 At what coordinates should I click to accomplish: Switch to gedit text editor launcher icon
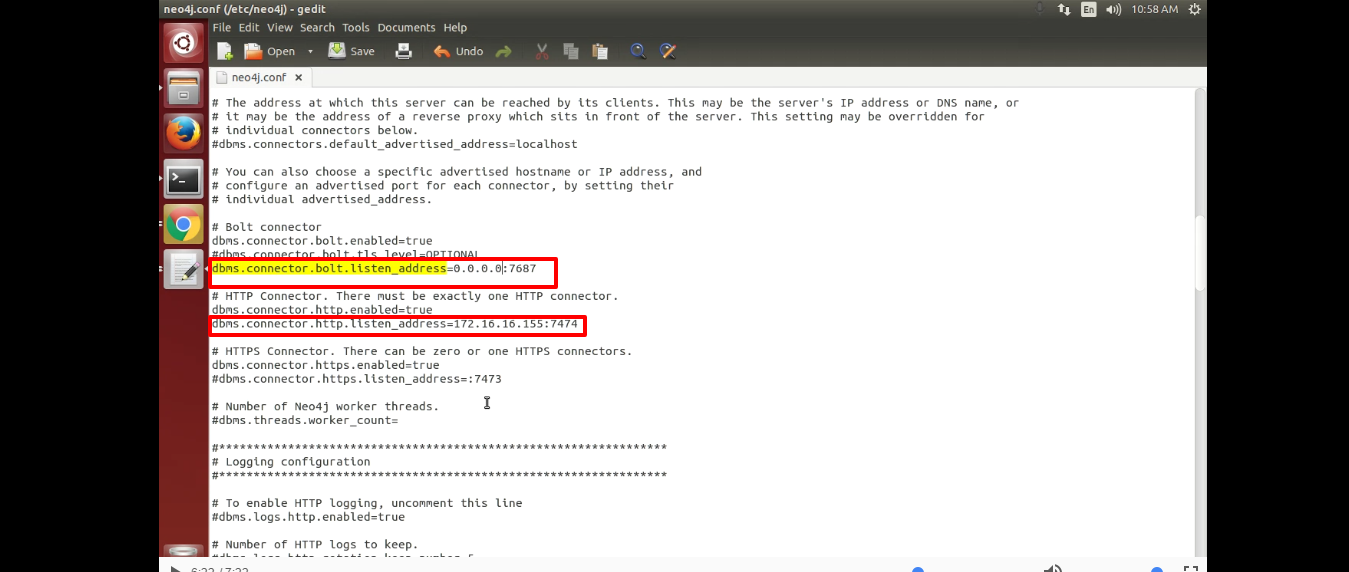(x=183, y=270)
